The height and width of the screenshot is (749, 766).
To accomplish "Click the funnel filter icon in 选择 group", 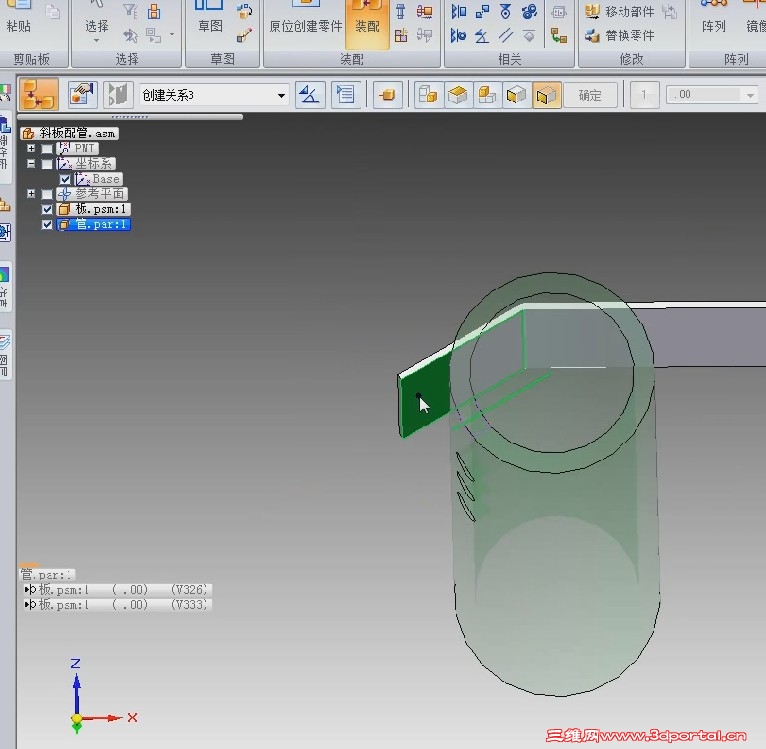I will tap(130, 11).
